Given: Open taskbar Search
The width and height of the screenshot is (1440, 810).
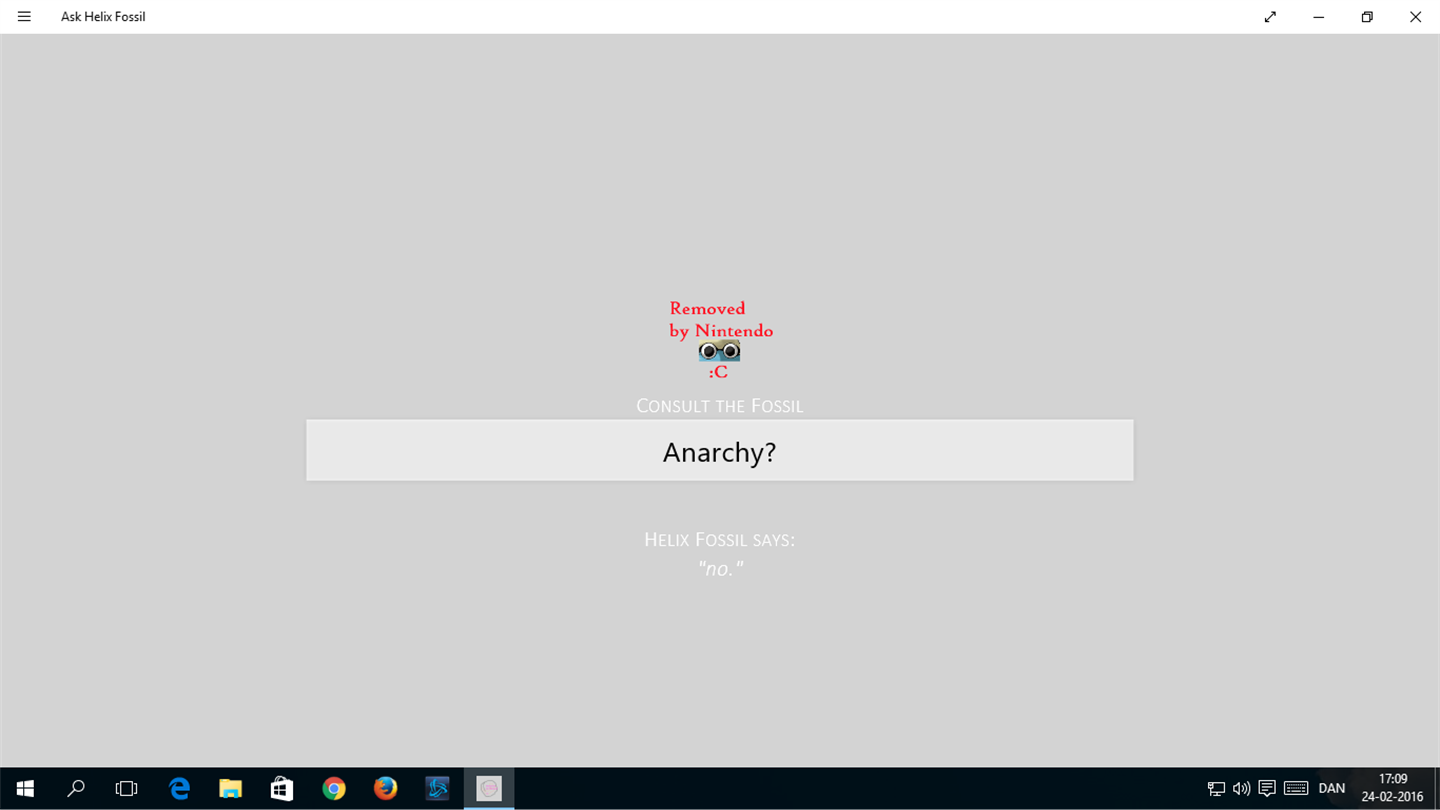Looking at the screenshot, I should [76, 789].
